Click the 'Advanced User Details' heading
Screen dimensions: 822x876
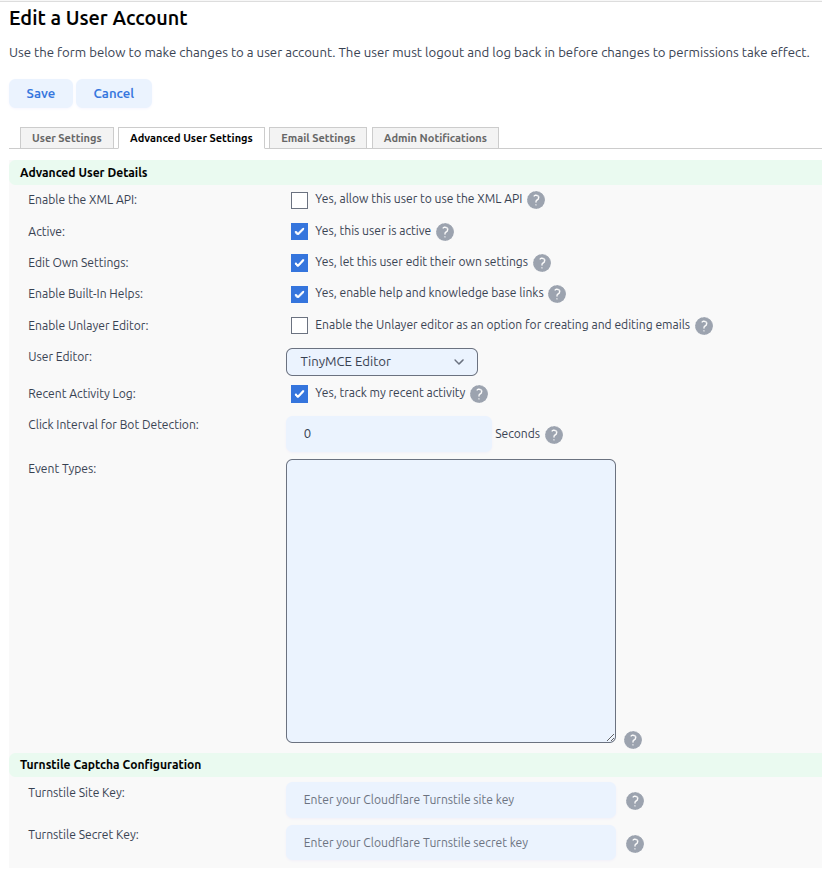tap(84, 173)
